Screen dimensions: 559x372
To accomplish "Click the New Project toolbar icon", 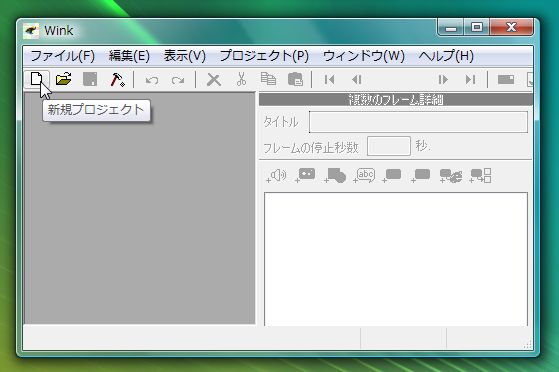I will (37, 79).
